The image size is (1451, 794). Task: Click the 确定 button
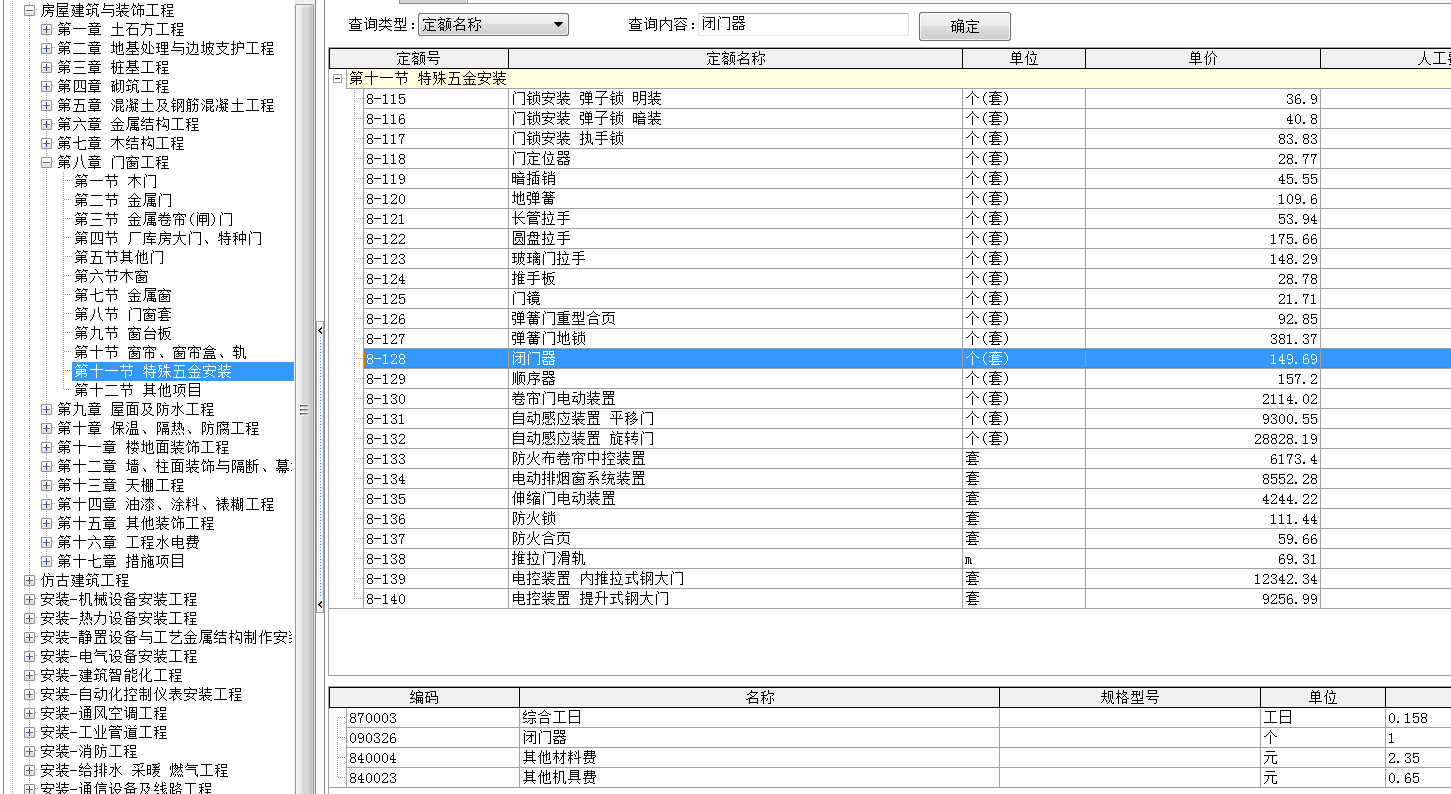965,26
